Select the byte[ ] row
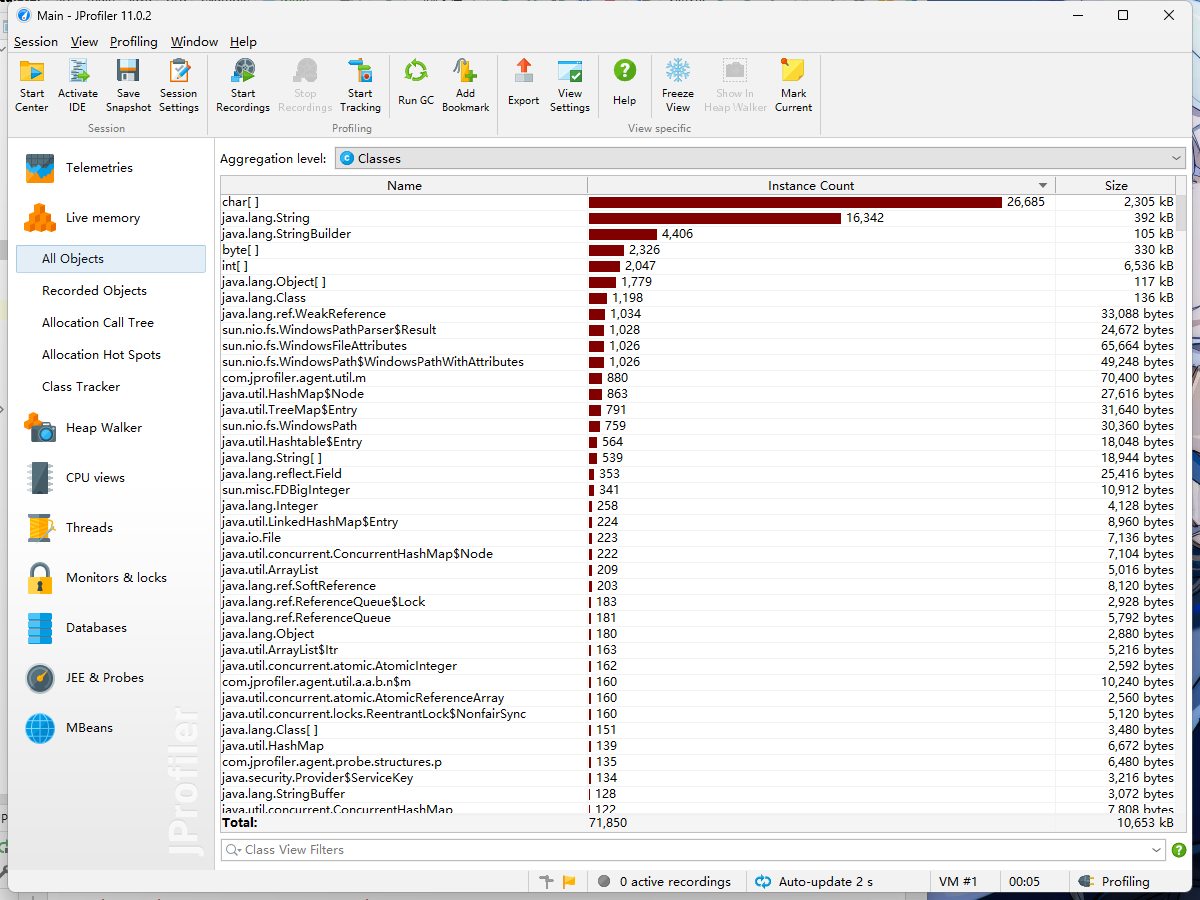This screenshot has height=900, width=1200. 698,250
